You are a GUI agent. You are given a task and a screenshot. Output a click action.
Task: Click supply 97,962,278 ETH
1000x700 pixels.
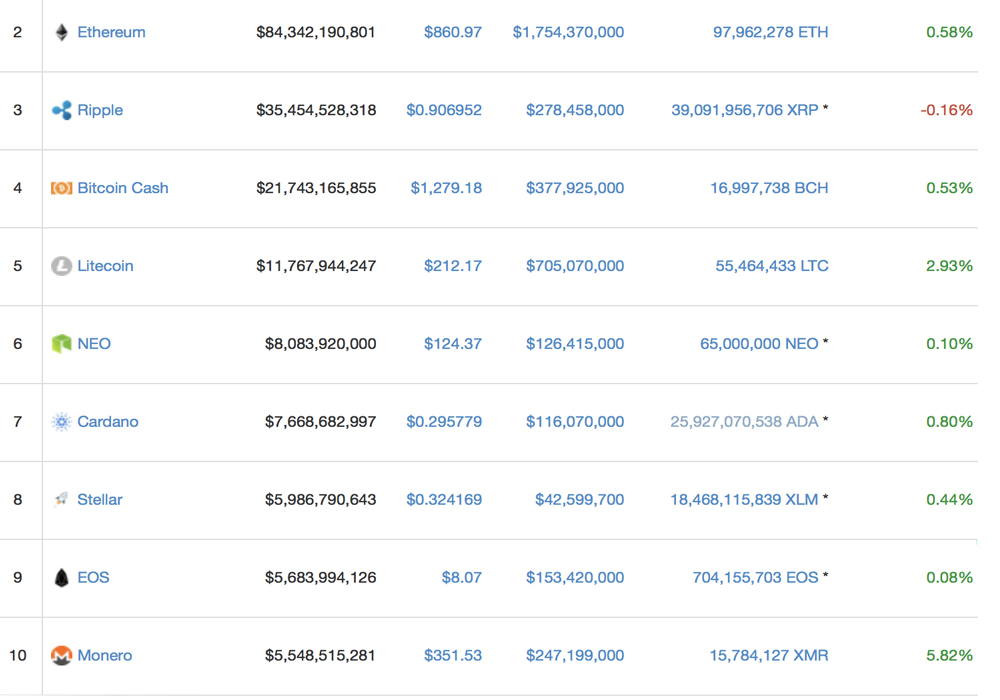coord(770,32)
